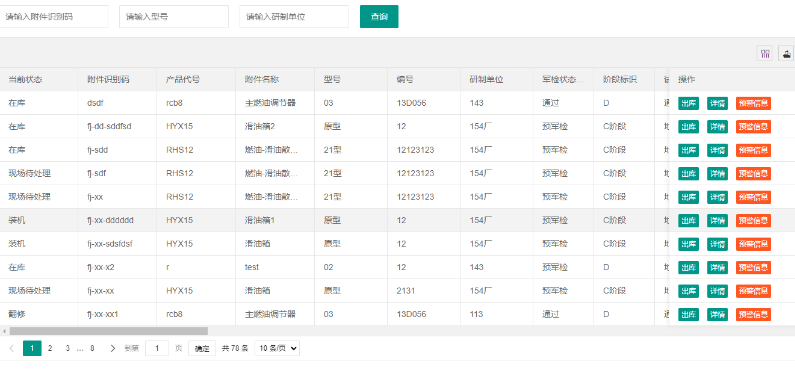
Task: Open 预警信息 for row fj-sdd
Action: click(753, 150)
